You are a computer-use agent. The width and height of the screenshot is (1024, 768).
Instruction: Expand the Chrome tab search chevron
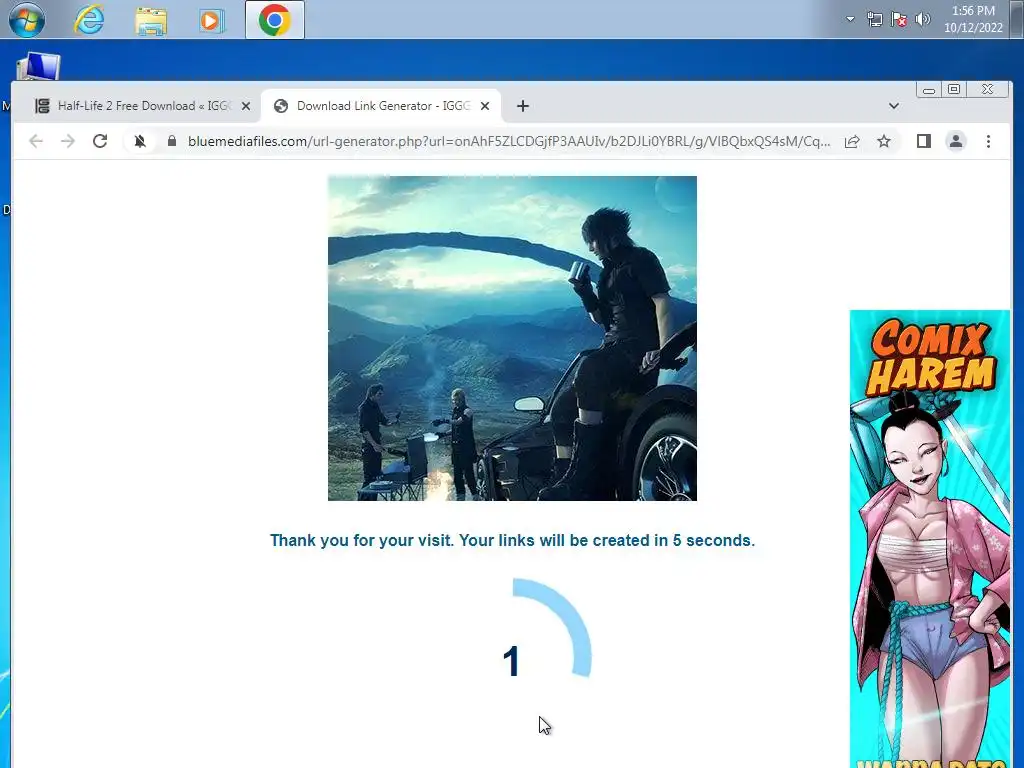(893, 106)
